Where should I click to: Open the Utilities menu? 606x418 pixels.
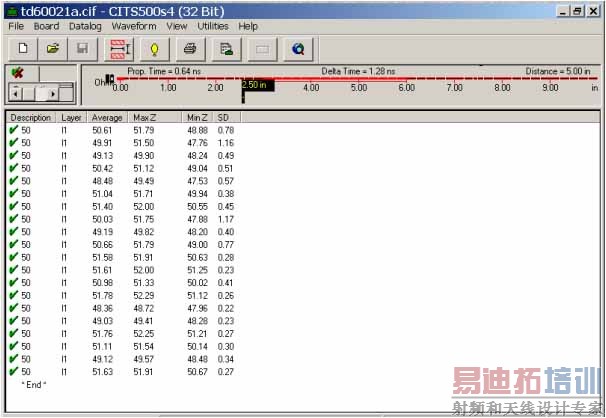click(x=213, y=26)
